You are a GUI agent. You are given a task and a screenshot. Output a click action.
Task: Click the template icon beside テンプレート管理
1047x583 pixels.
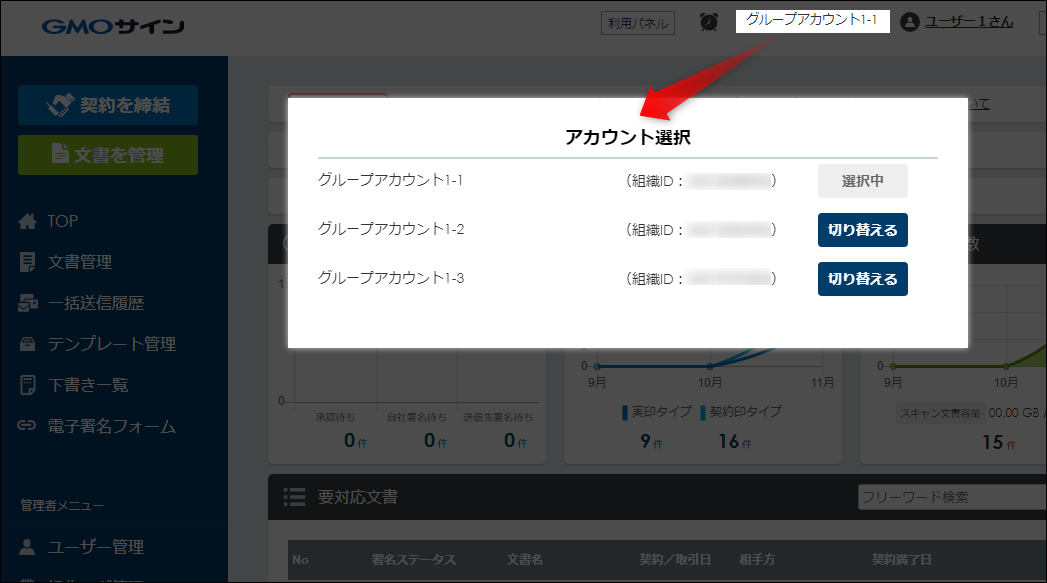click(x=27, y=344)
